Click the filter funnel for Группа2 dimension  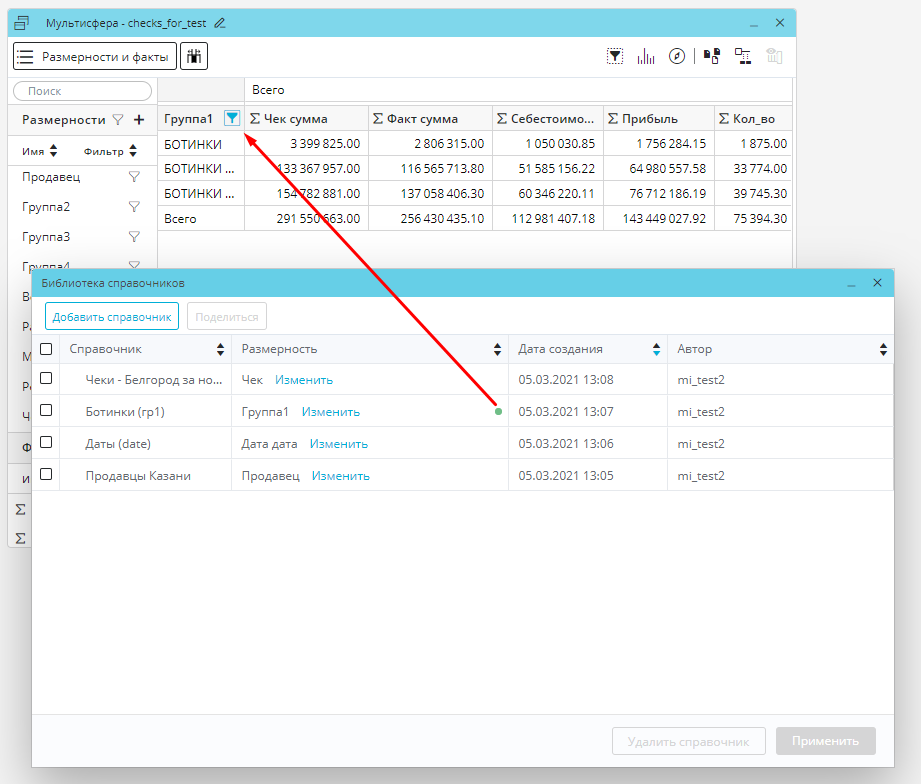(x=134, y=207)
